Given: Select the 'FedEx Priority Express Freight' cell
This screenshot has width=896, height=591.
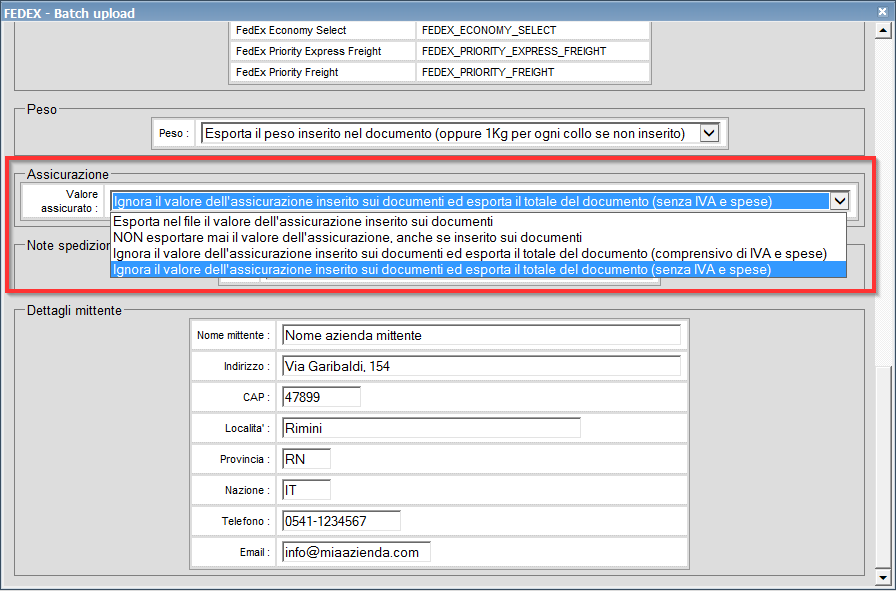Looking at the screenshot, I should click(x=323, y=51).
